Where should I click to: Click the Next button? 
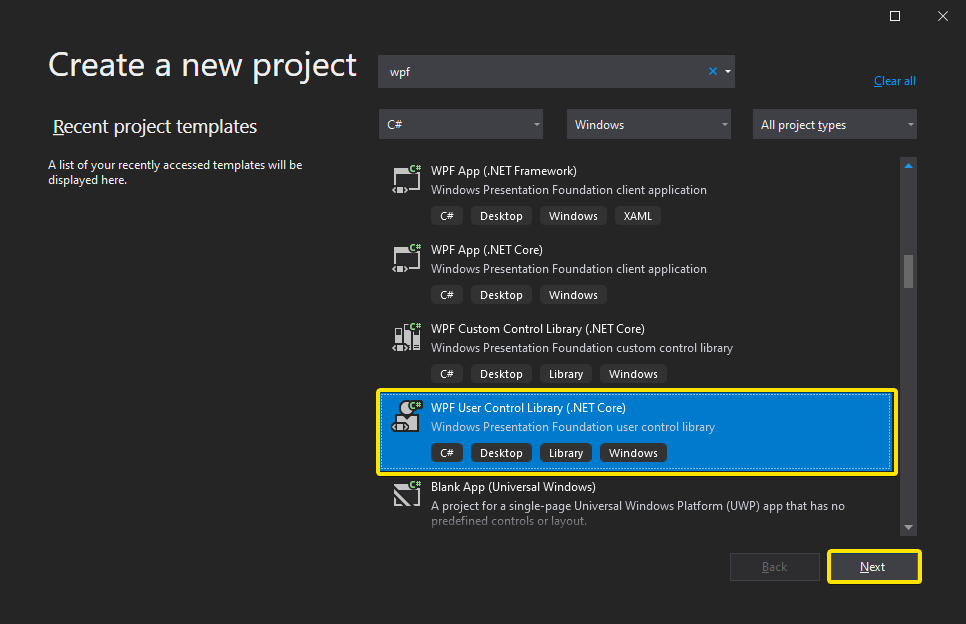pyautogui.click(x=874, y=566)
